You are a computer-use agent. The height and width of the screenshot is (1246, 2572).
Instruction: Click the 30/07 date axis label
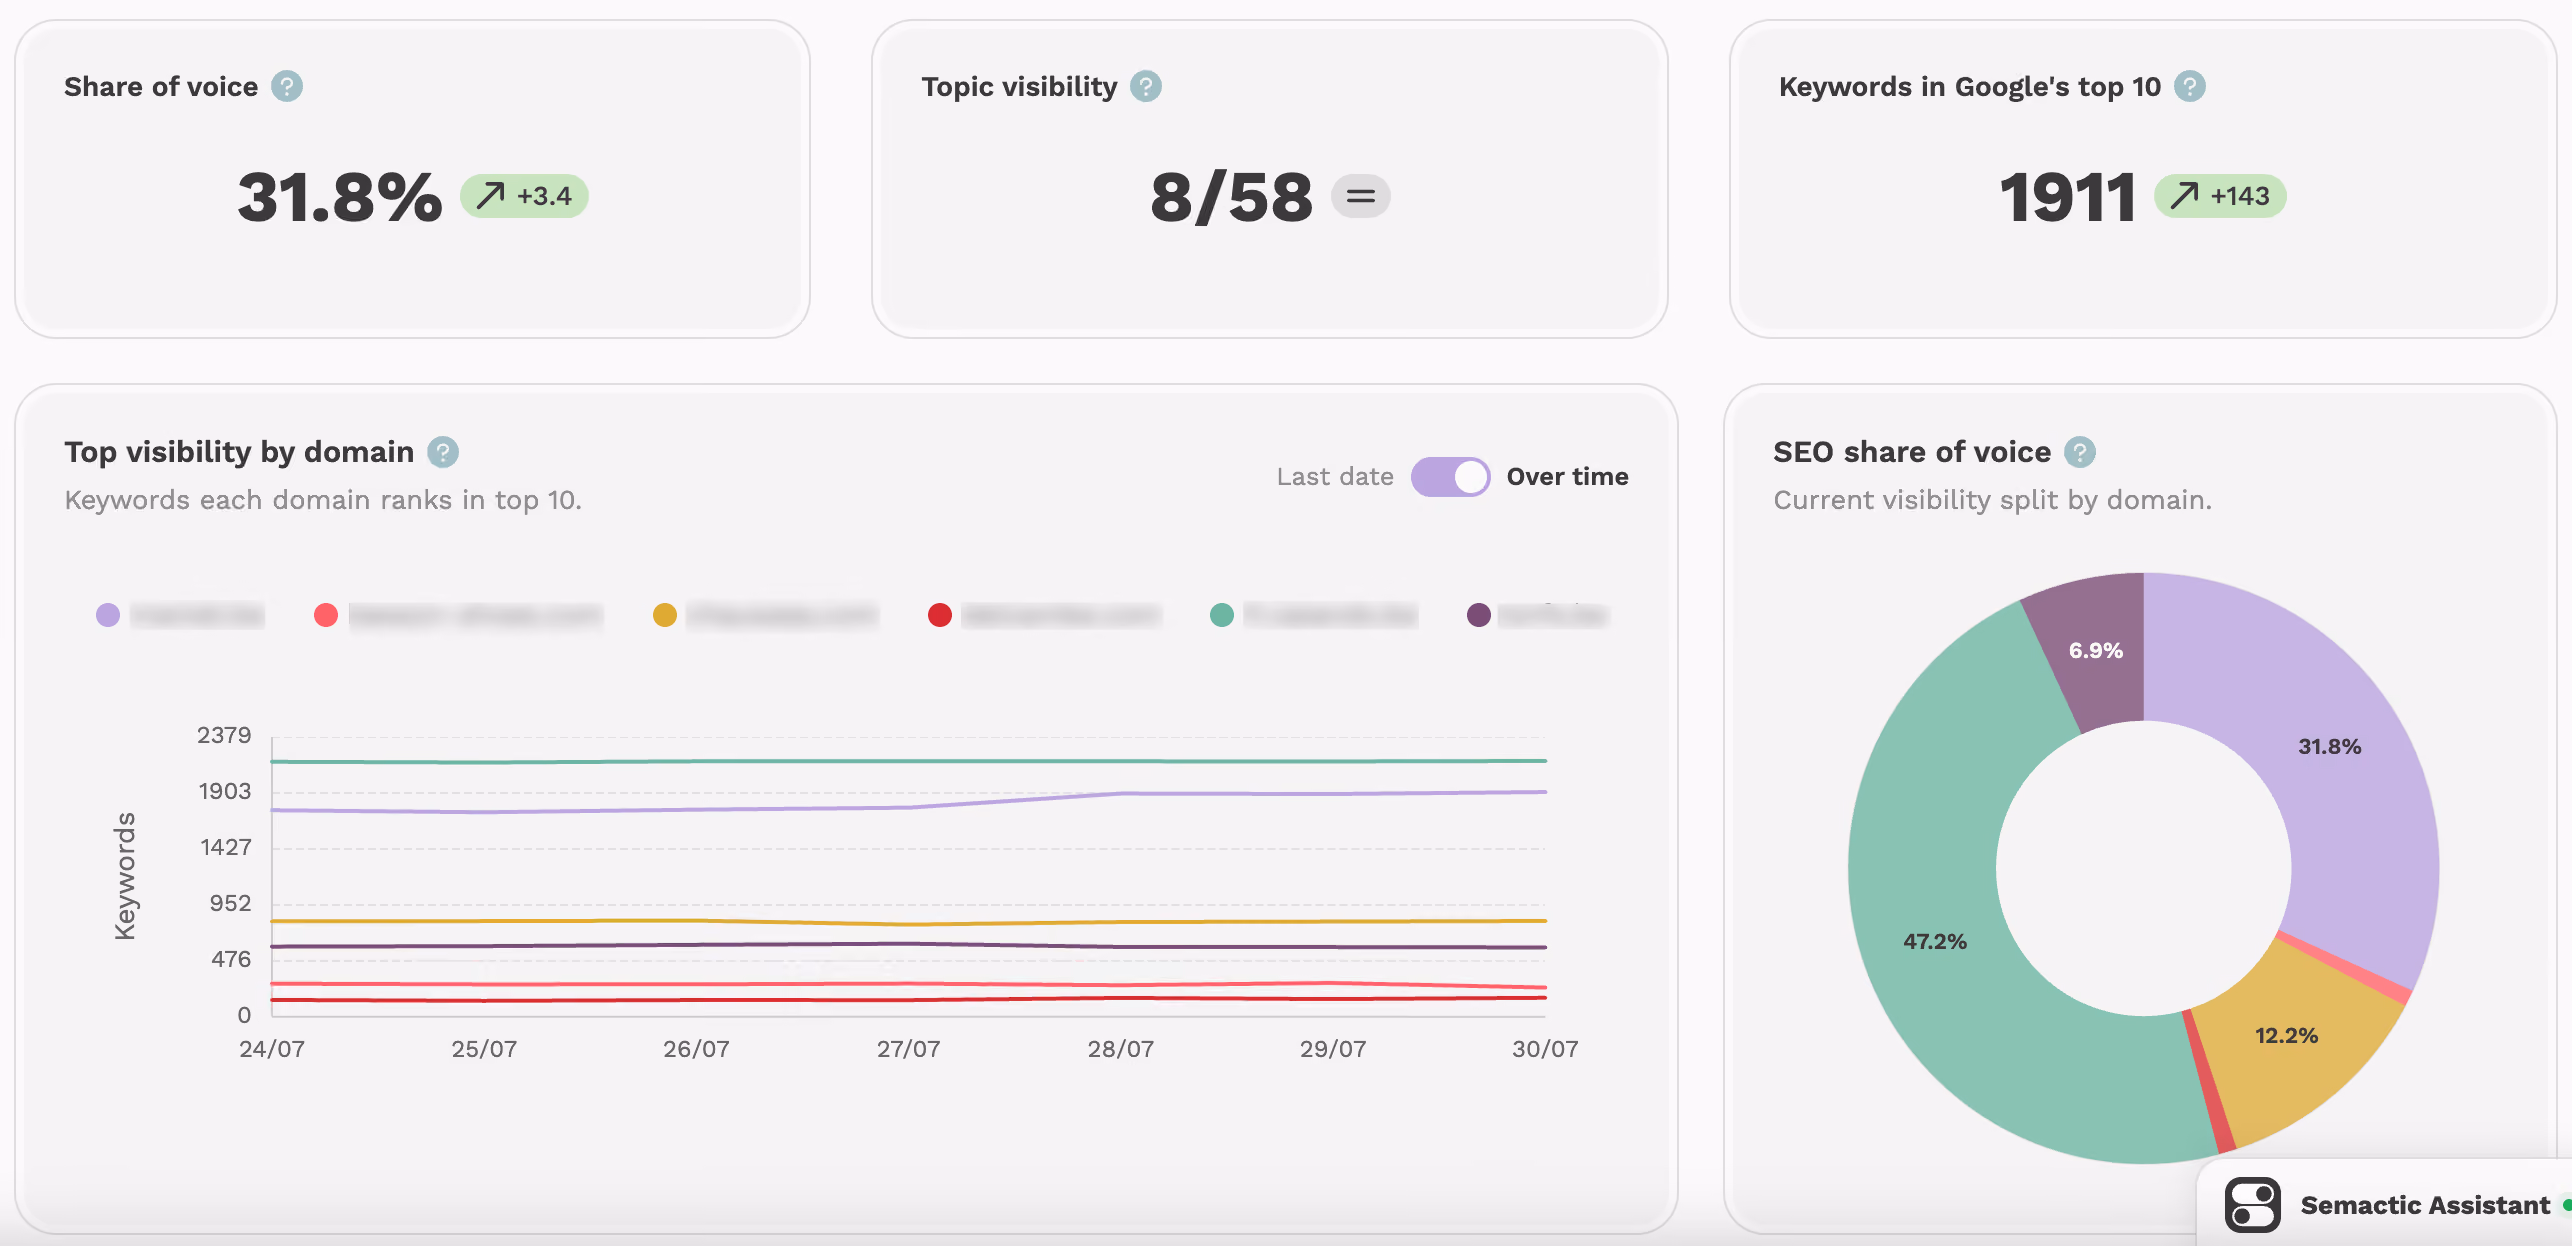[1546, 1049]
